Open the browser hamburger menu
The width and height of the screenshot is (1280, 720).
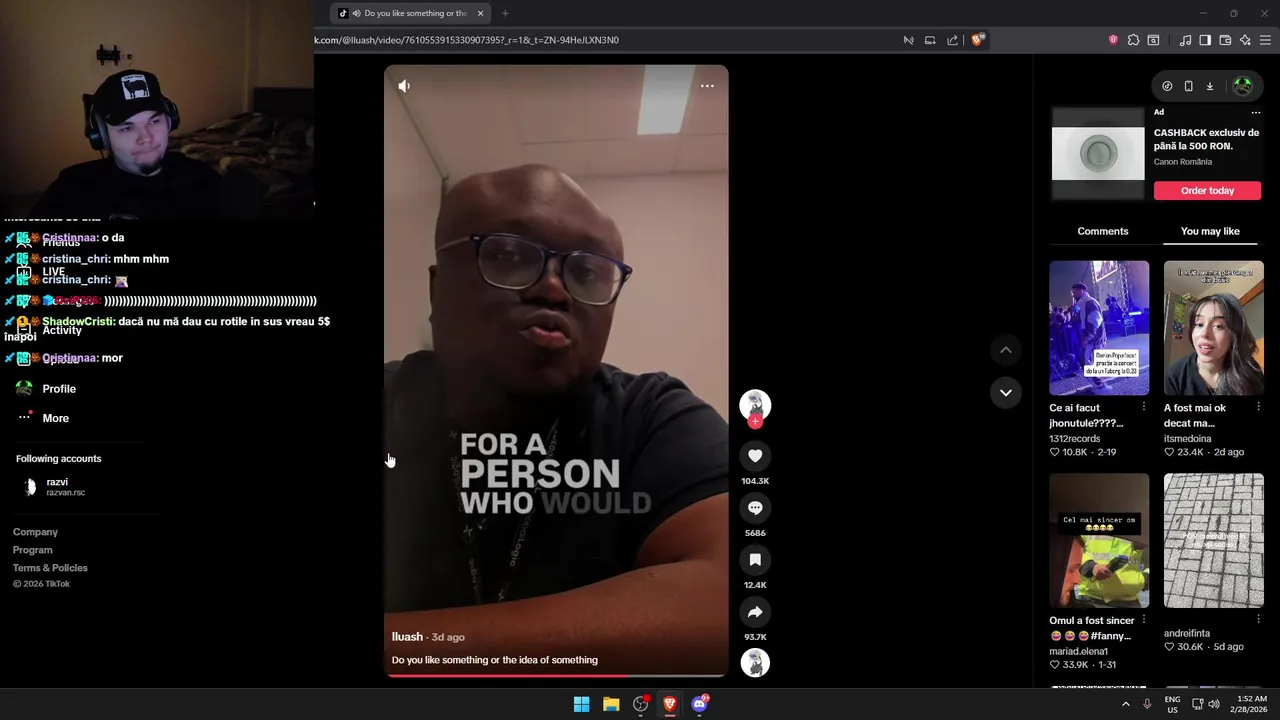(x=1266, y=40)
